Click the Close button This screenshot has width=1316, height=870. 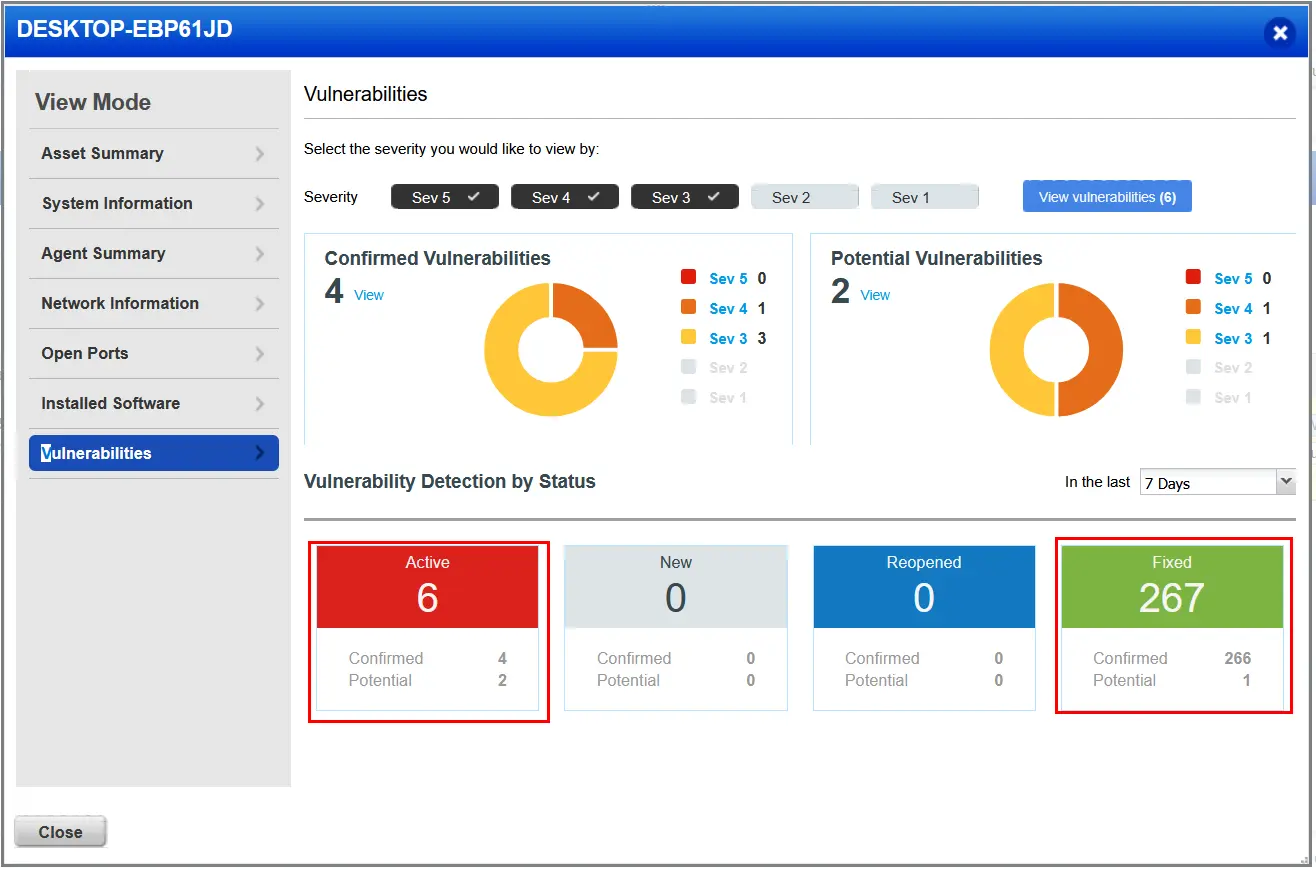[x=60, y=832]
